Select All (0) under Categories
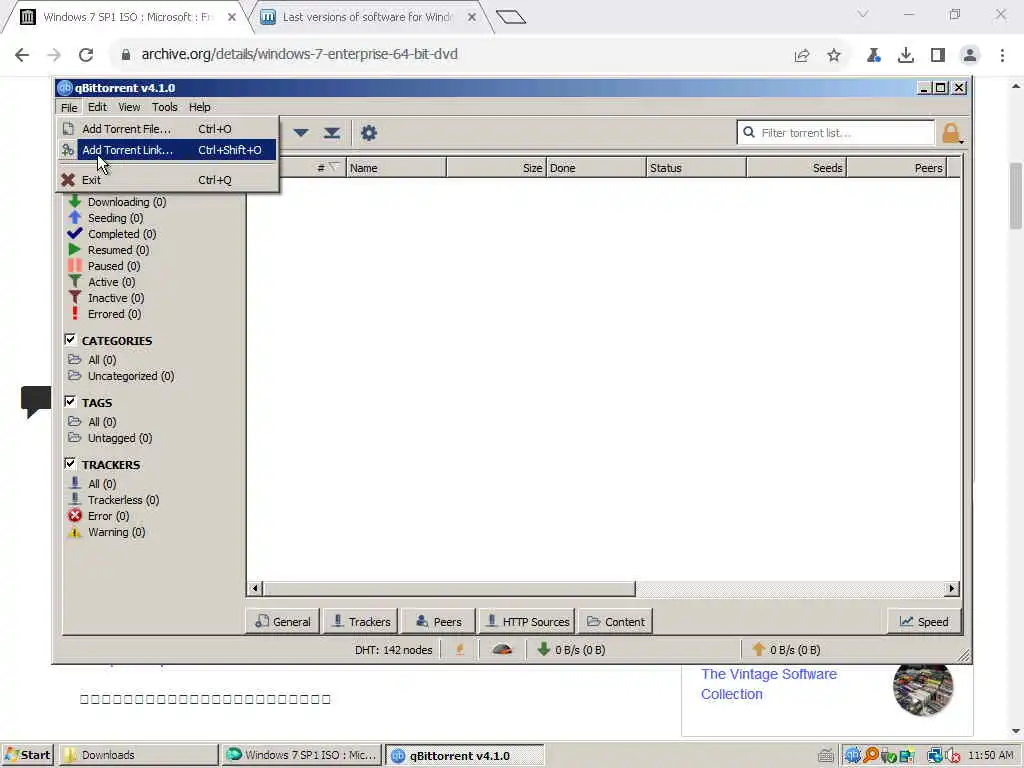Image resolution: width=1024 pixels, height=768 pixels. [102, 360]
